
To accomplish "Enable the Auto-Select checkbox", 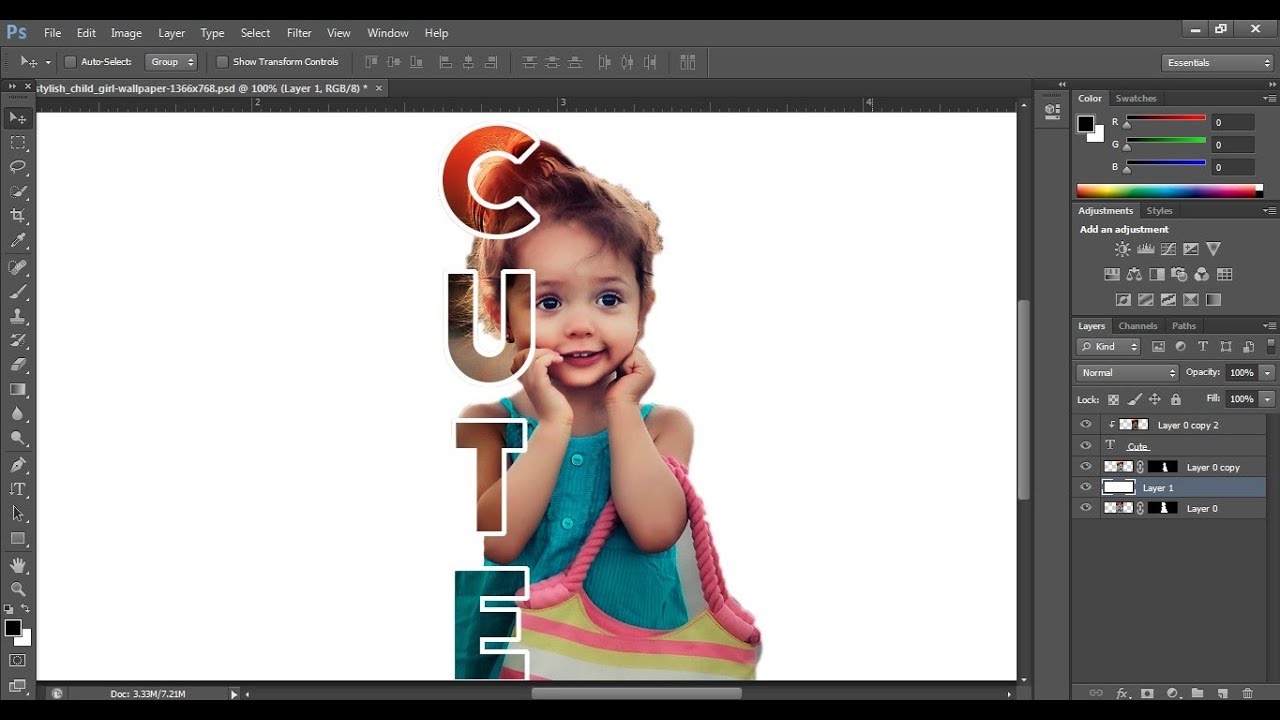I will tap(70, 62).
